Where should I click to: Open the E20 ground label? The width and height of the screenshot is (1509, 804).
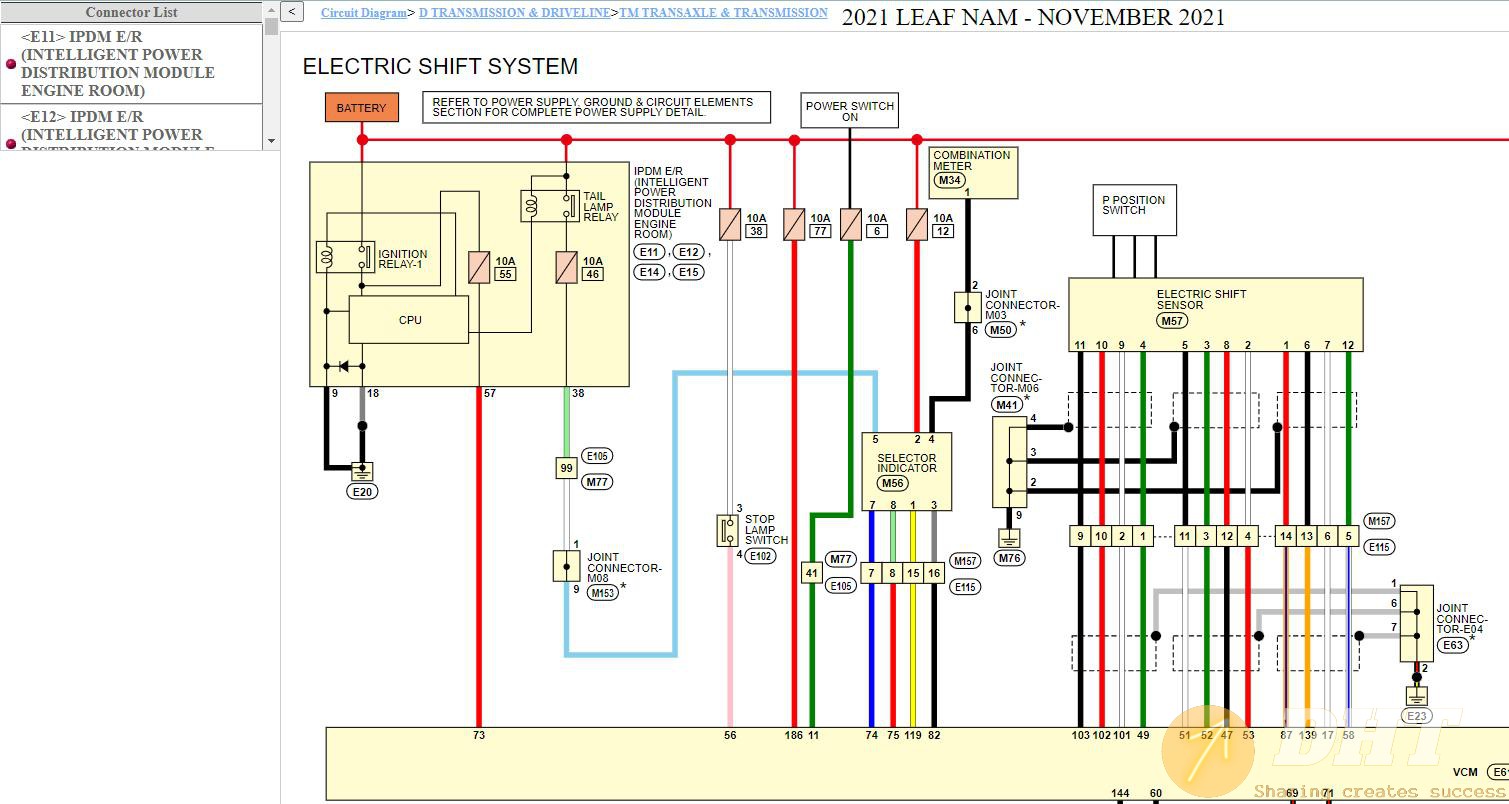[363, 491]
